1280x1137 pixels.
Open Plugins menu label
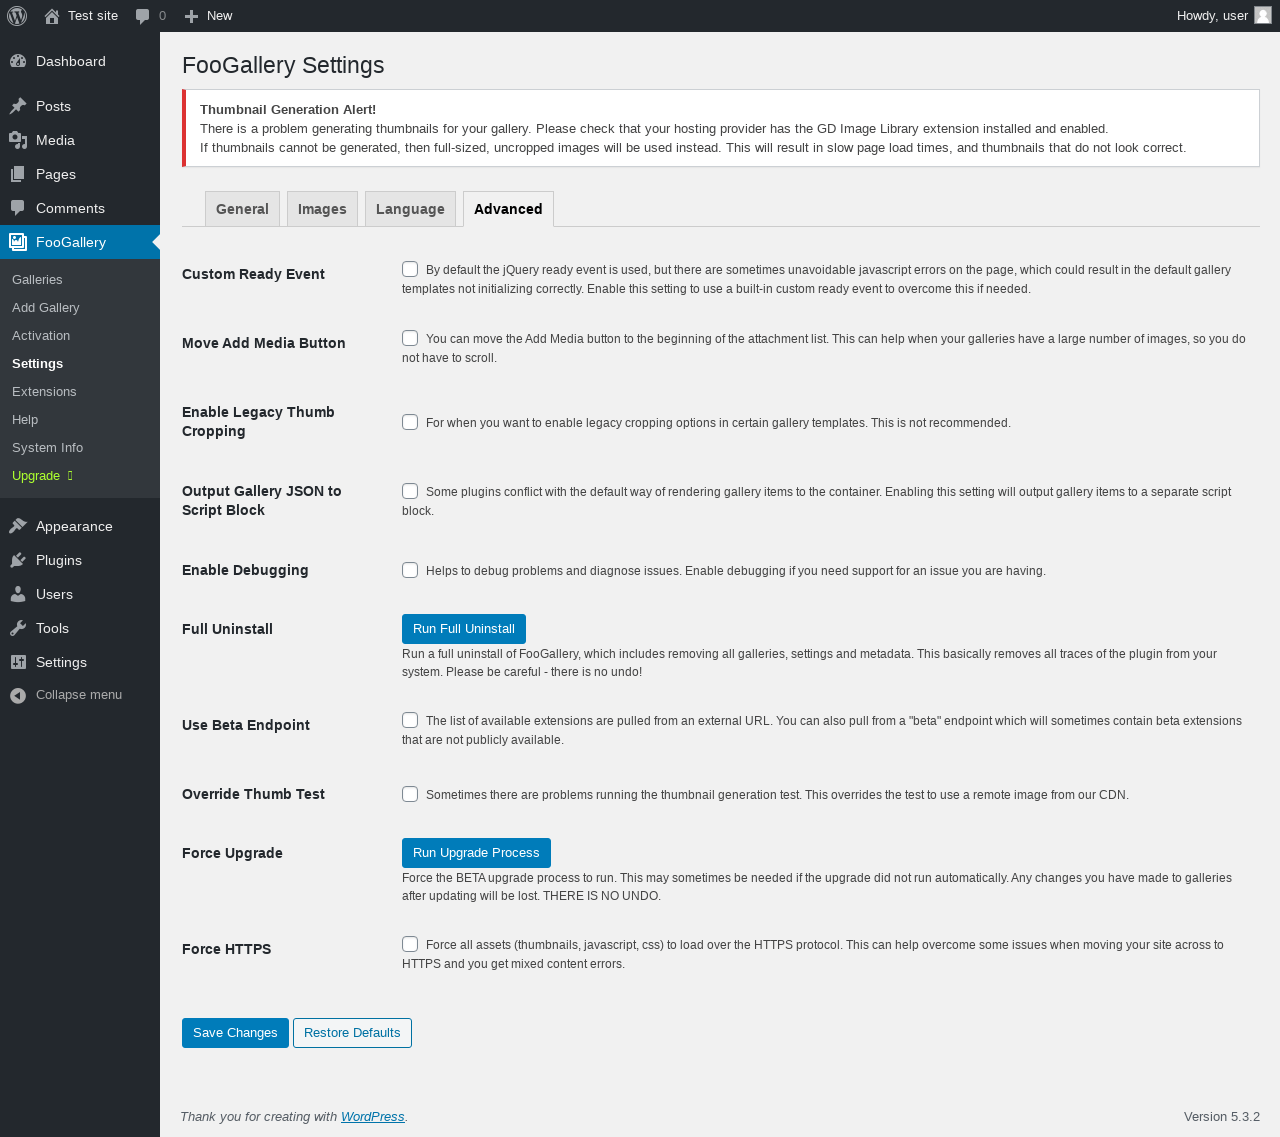tap(59, 560)
